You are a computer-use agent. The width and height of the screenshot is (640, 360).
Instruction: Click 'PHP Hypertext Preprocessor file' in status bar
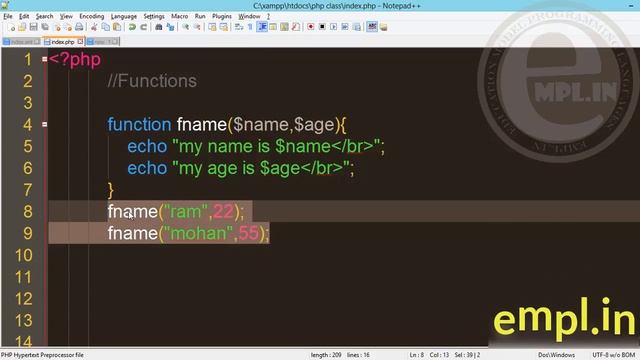click(x=42, y=355)
